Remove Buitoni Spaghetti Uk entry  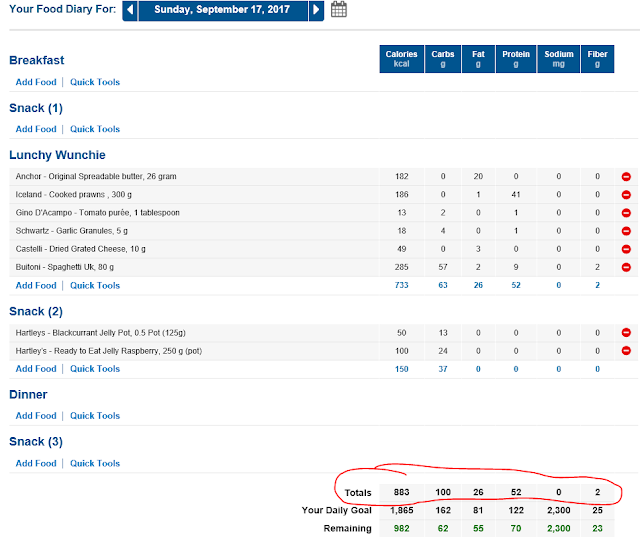[x=626, y=267]
